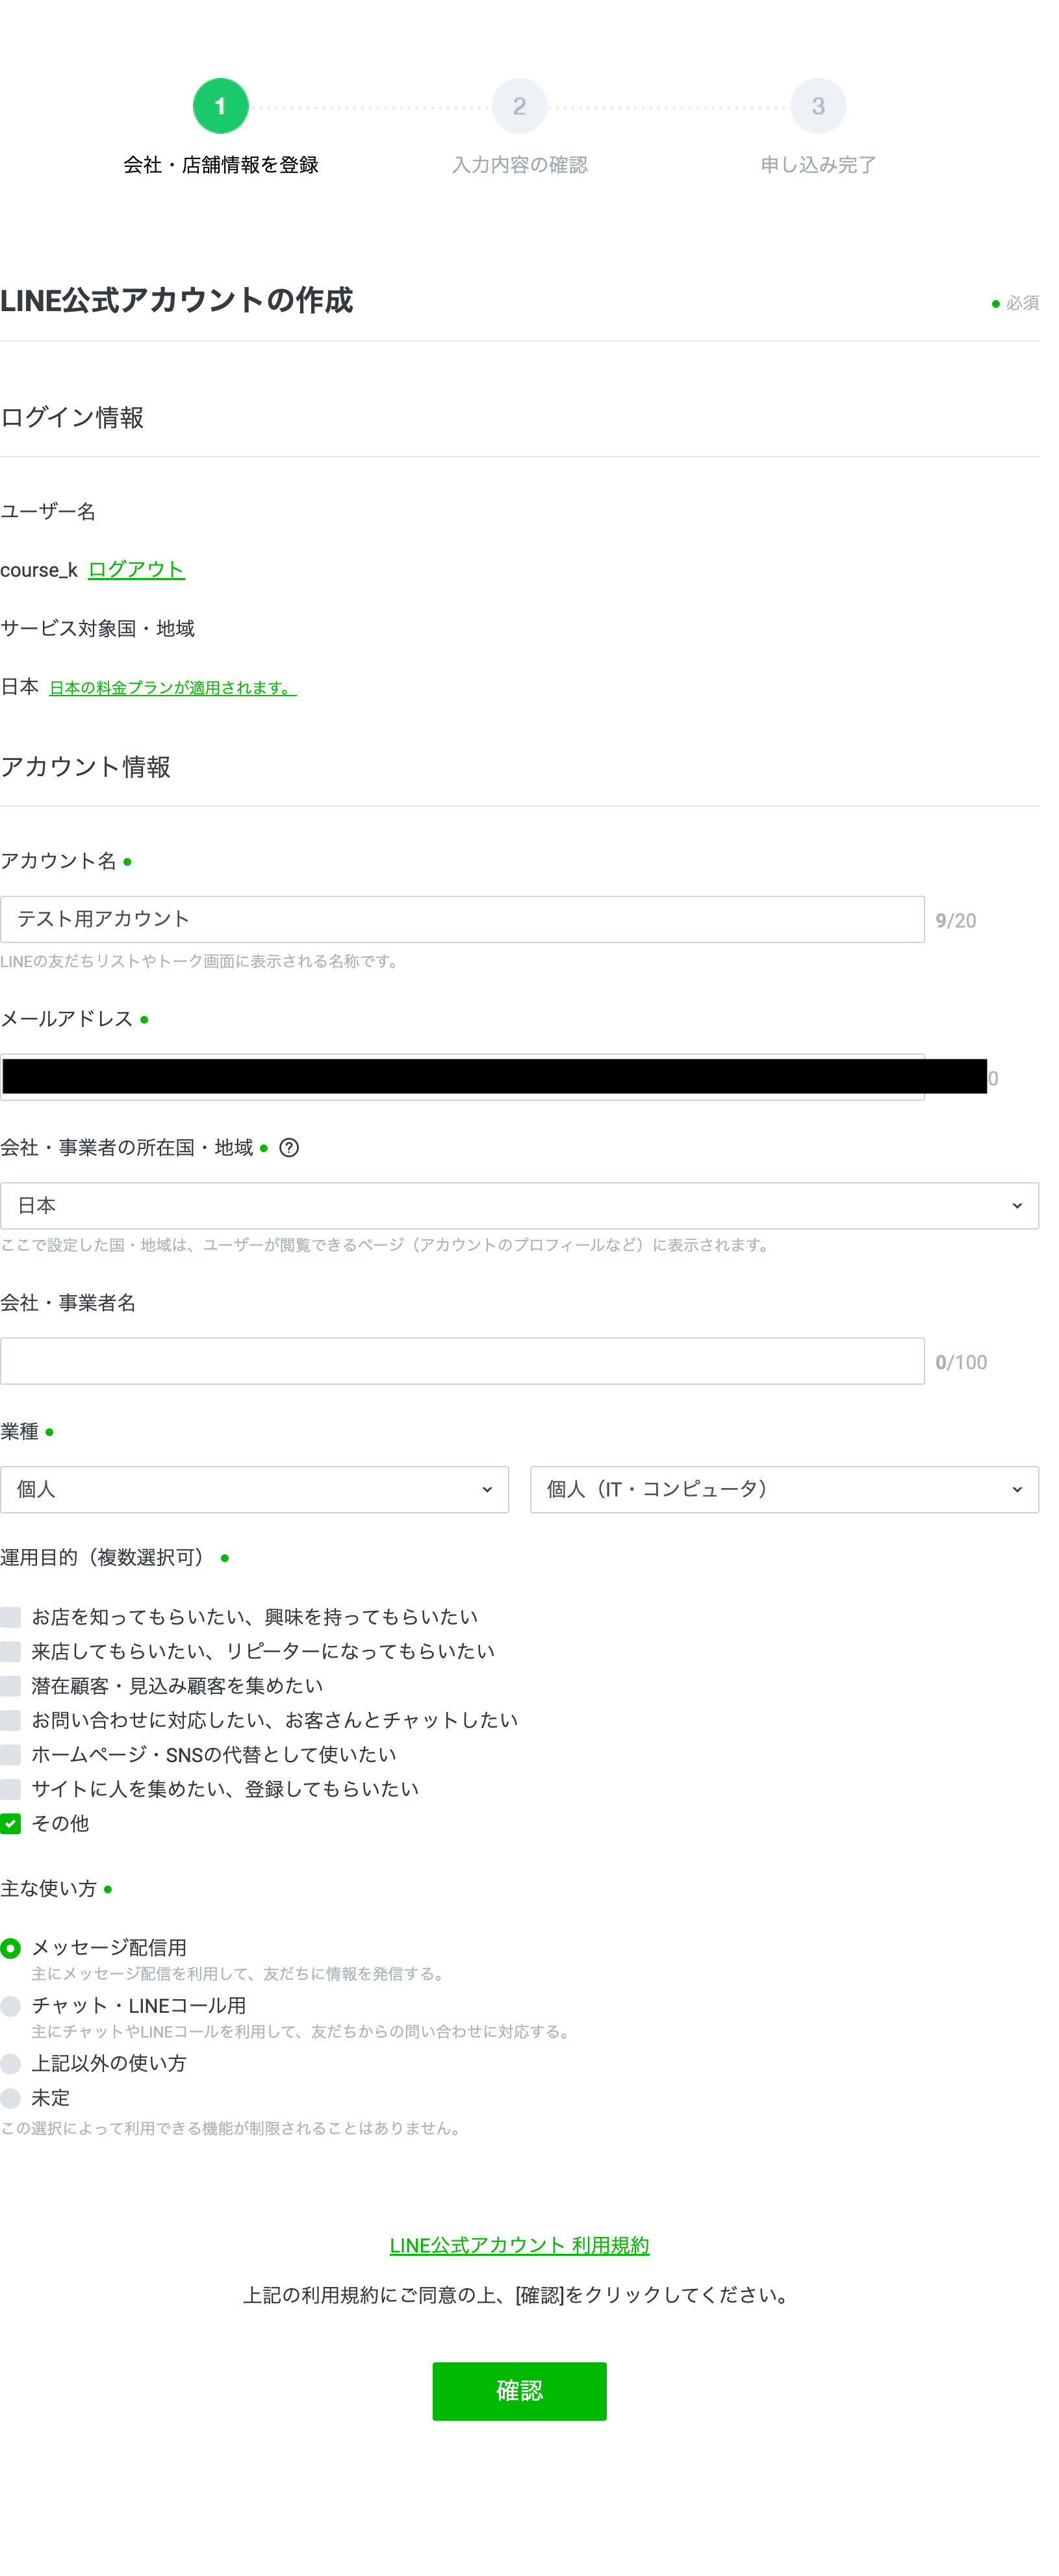
Task: Open the 所在国・地域 日本 dropdown
Action: (519, 1206)
